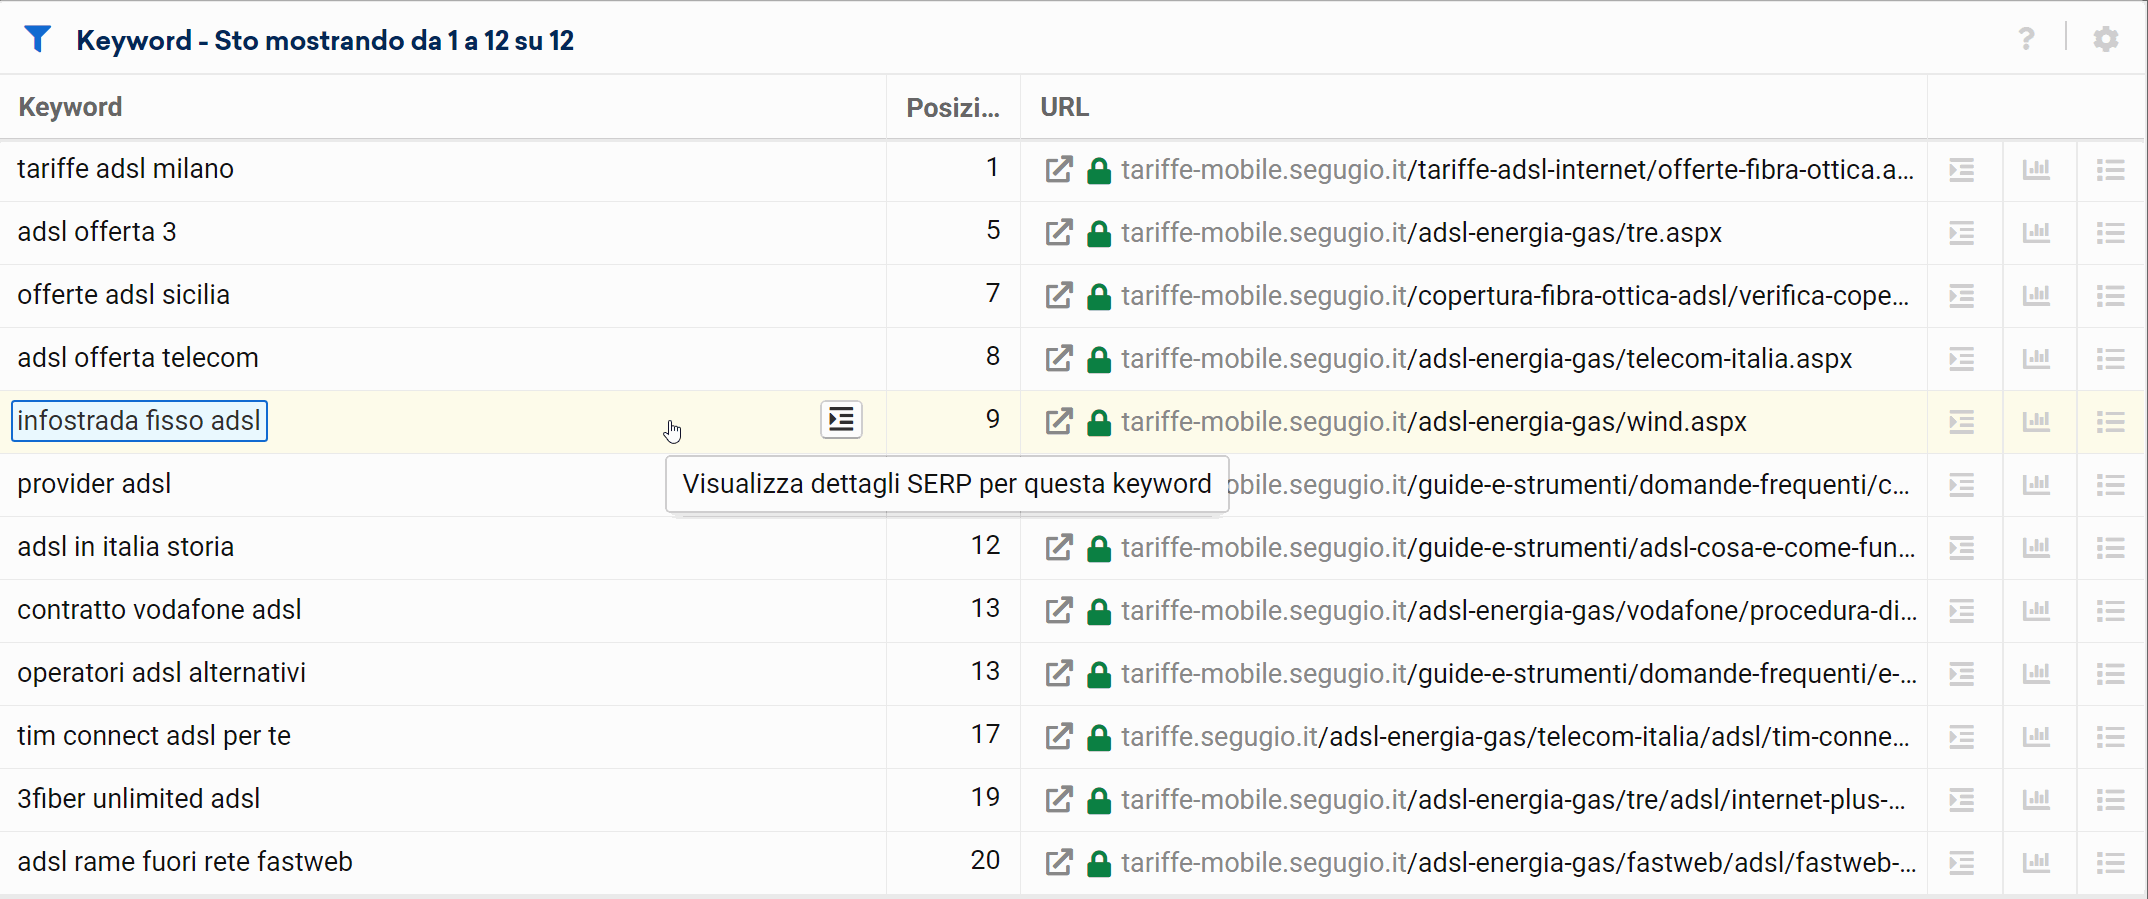Click the blue filter funnel icon
This screenshot has height=899, width=2148.
tap(38, 39)
